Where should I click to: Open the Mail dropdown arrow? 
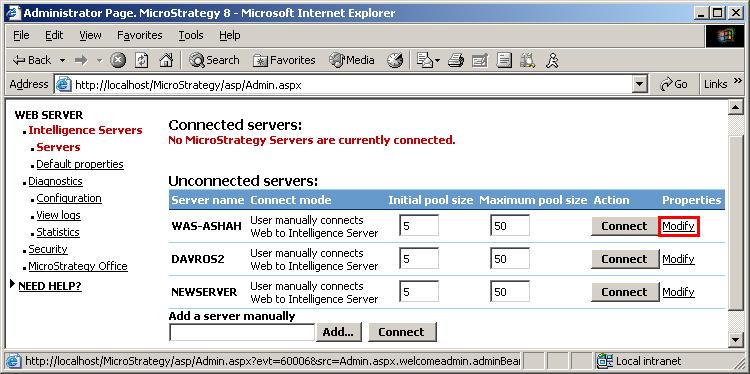[437, 61]
